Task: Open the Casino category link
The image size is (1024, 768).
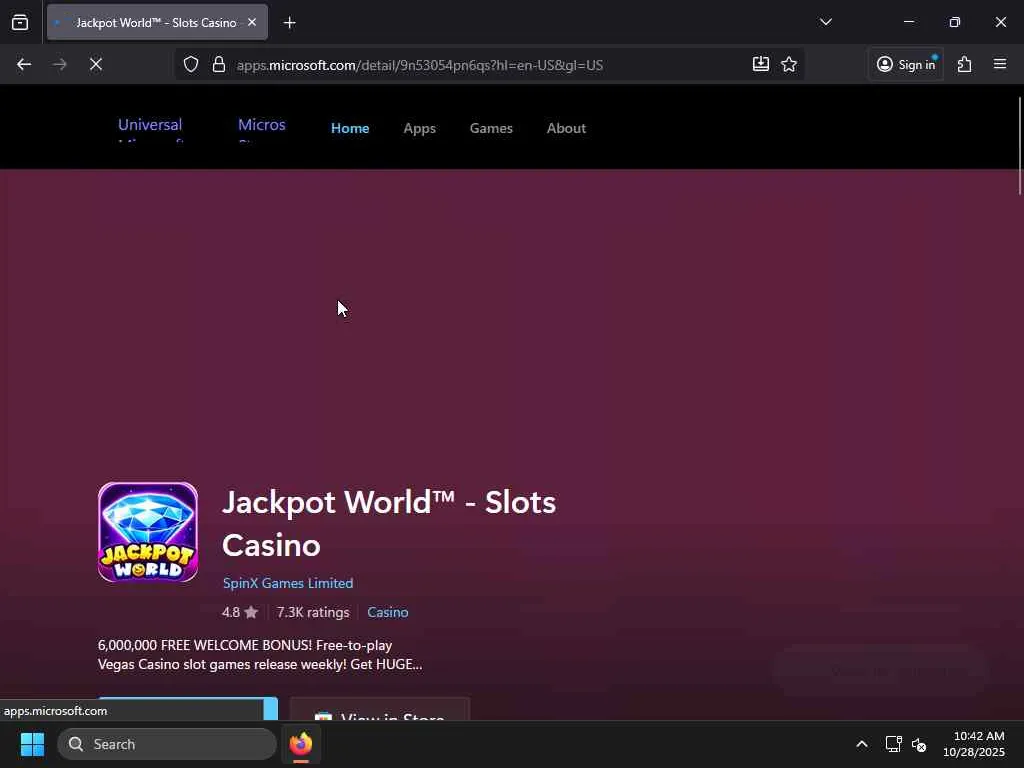Action: (x=388, y=613)
